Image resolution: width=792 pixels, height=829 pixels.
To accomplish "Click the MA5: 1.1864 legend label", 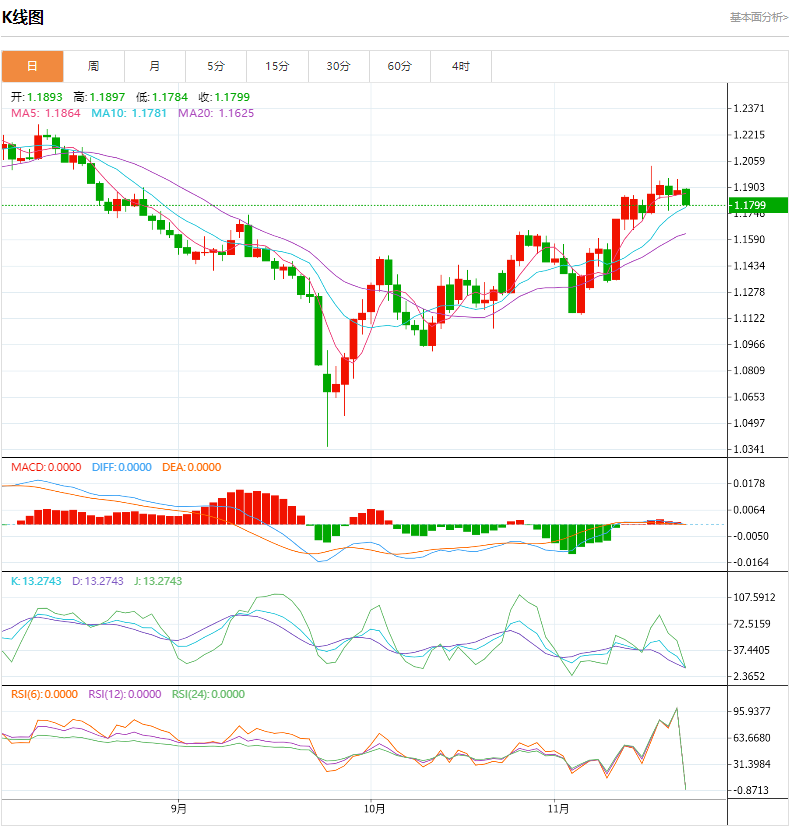I will [x=46, y=113].
